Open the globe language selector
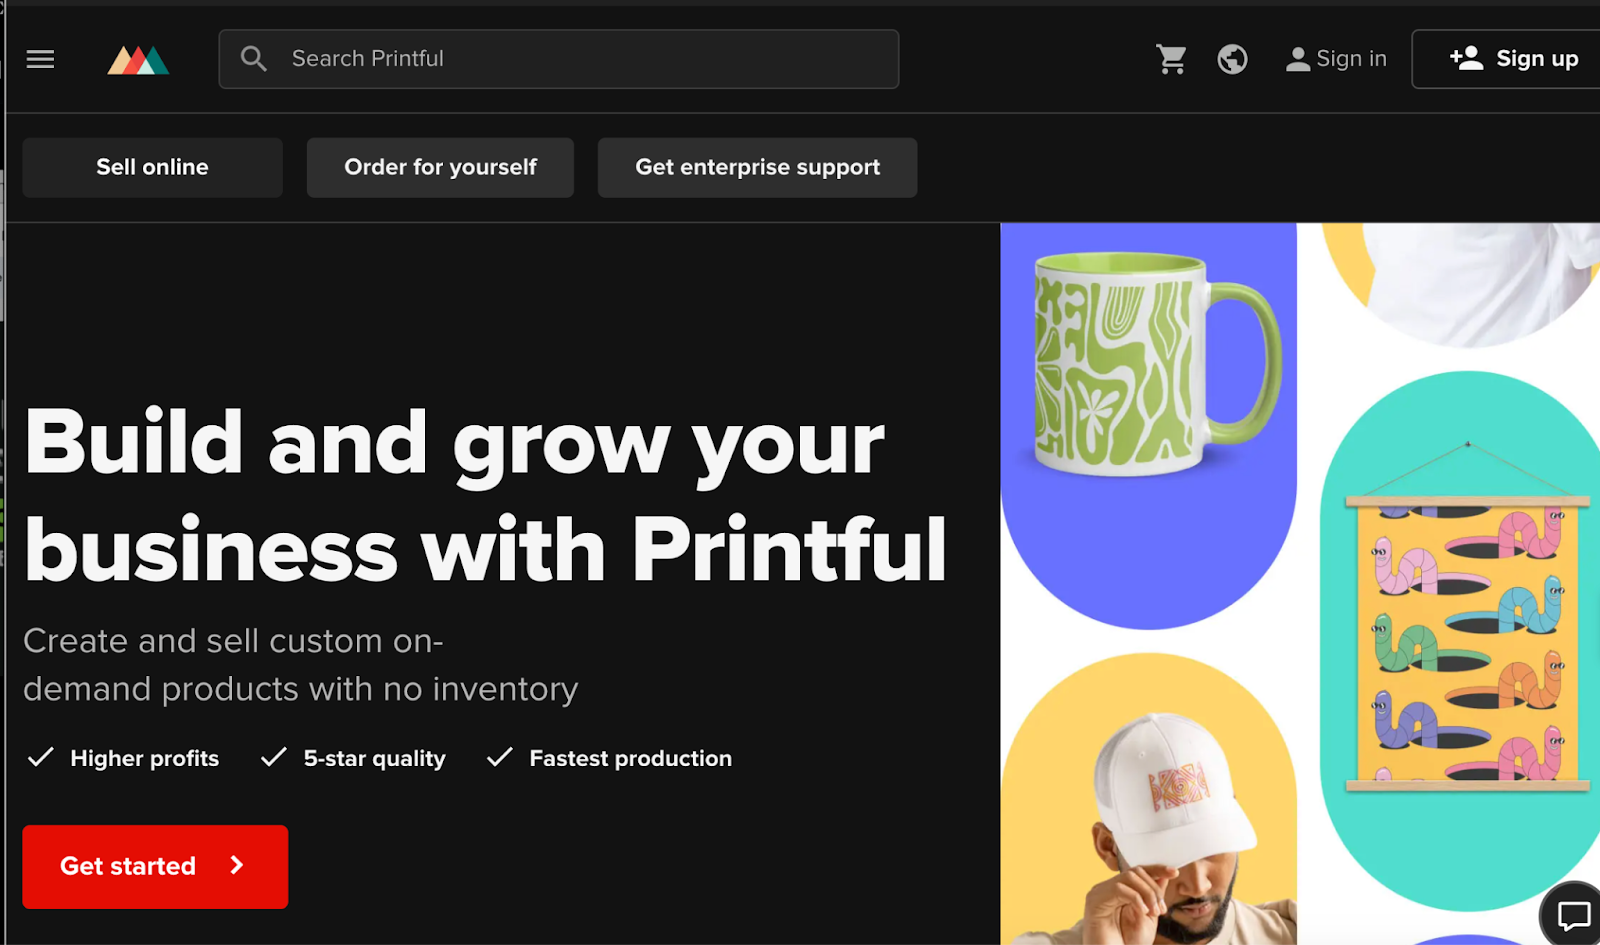This screenshot has height=945, width=1600. click(x=1232, y=59)
